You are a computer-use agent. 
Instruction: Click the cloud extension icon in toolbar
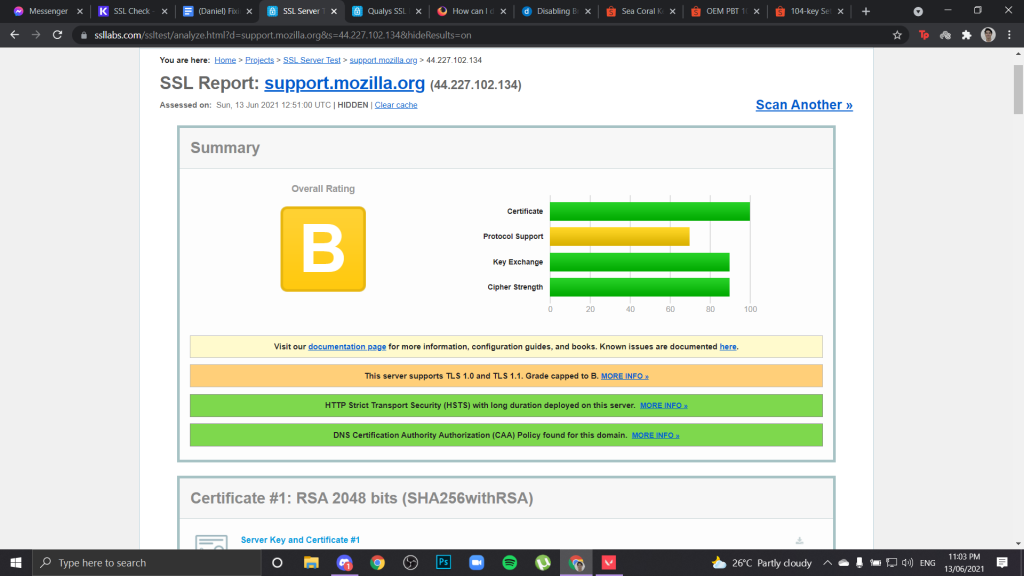point(945,35)
